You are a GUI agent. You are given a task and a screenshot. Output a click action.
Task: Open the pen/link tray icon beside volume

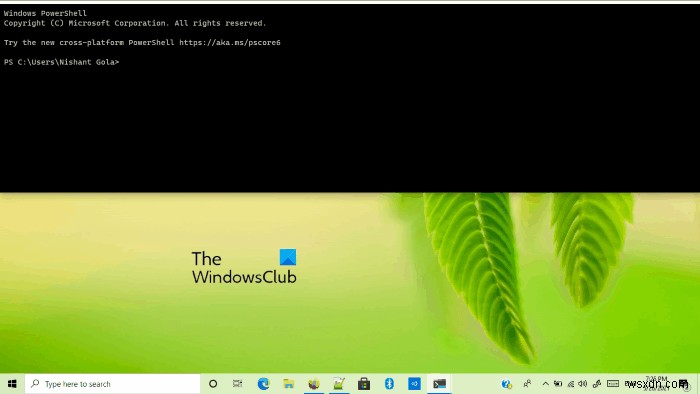point(597,384)
